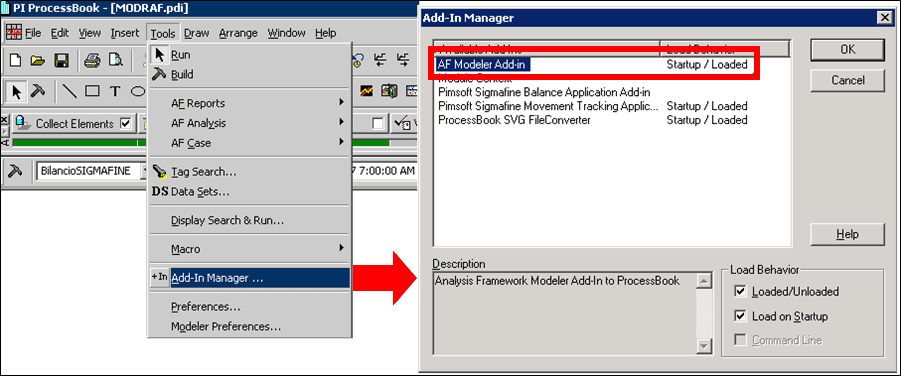
Task: Select the Text tool
Action: [x=115, y=91]
